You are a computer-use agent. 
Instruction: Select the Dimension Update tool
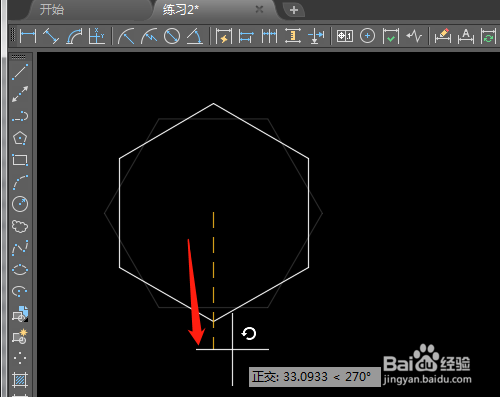(x=488, y=36)
